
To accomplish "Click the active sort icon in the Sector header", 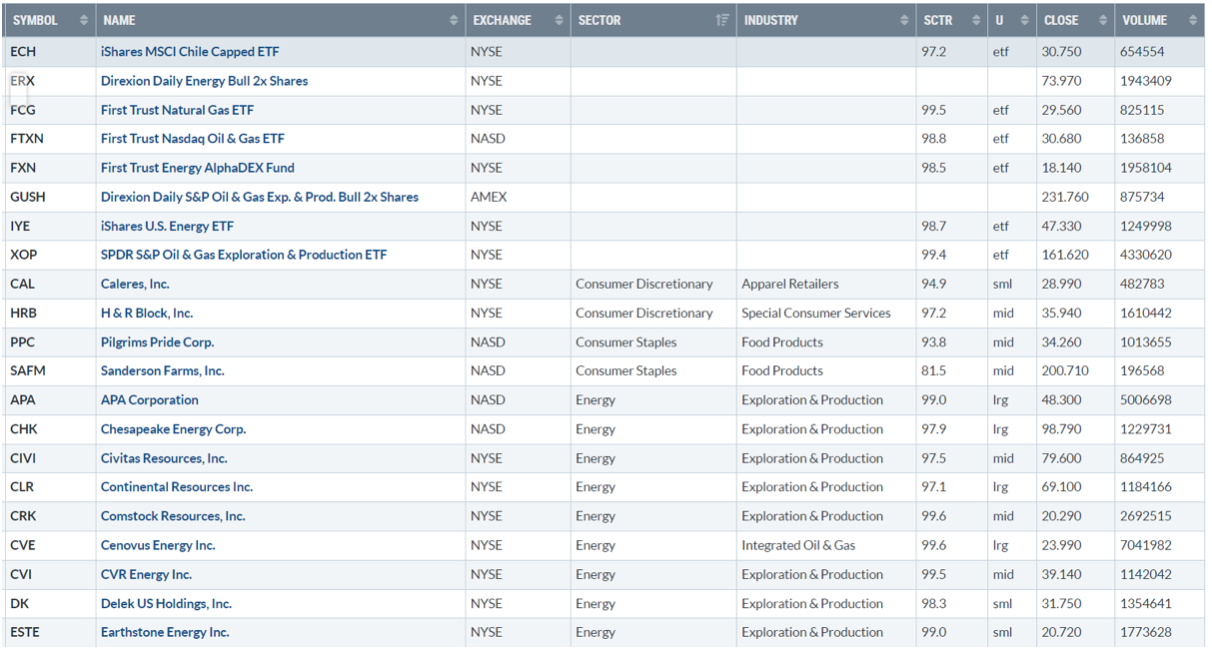I will 722,20.
